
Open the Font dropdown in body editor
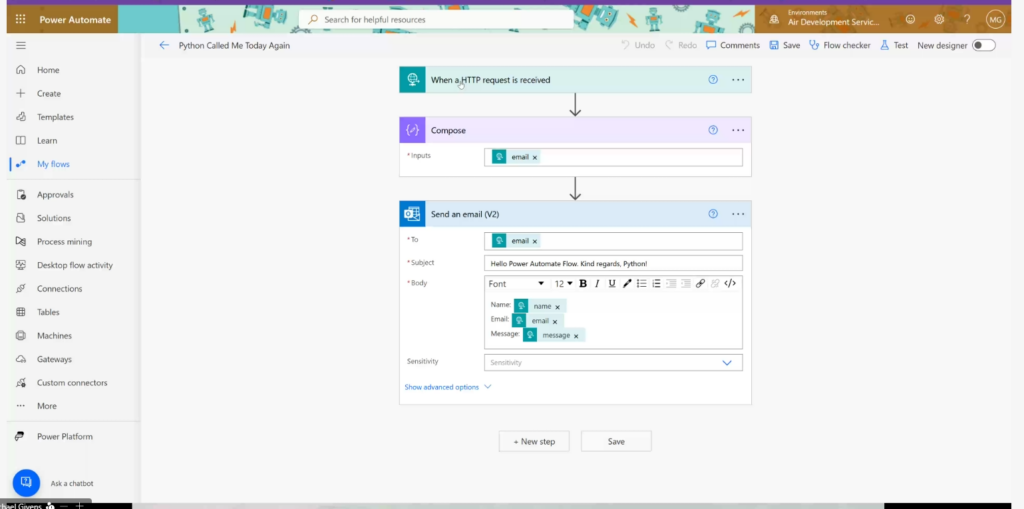coord(516,284)
